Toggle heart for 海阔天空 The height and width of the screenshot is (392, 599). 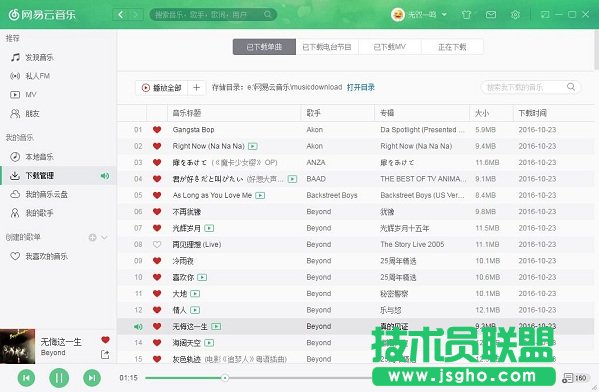(x=157, y=343)
